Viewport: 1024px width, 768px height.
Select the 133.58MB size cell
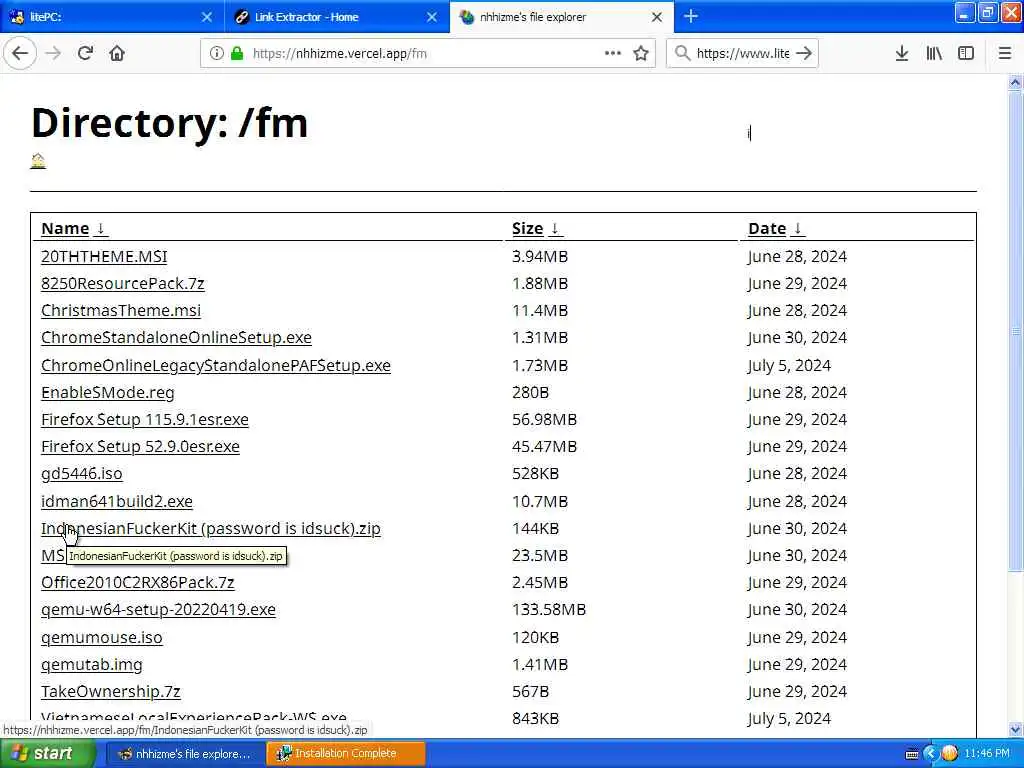549,610
